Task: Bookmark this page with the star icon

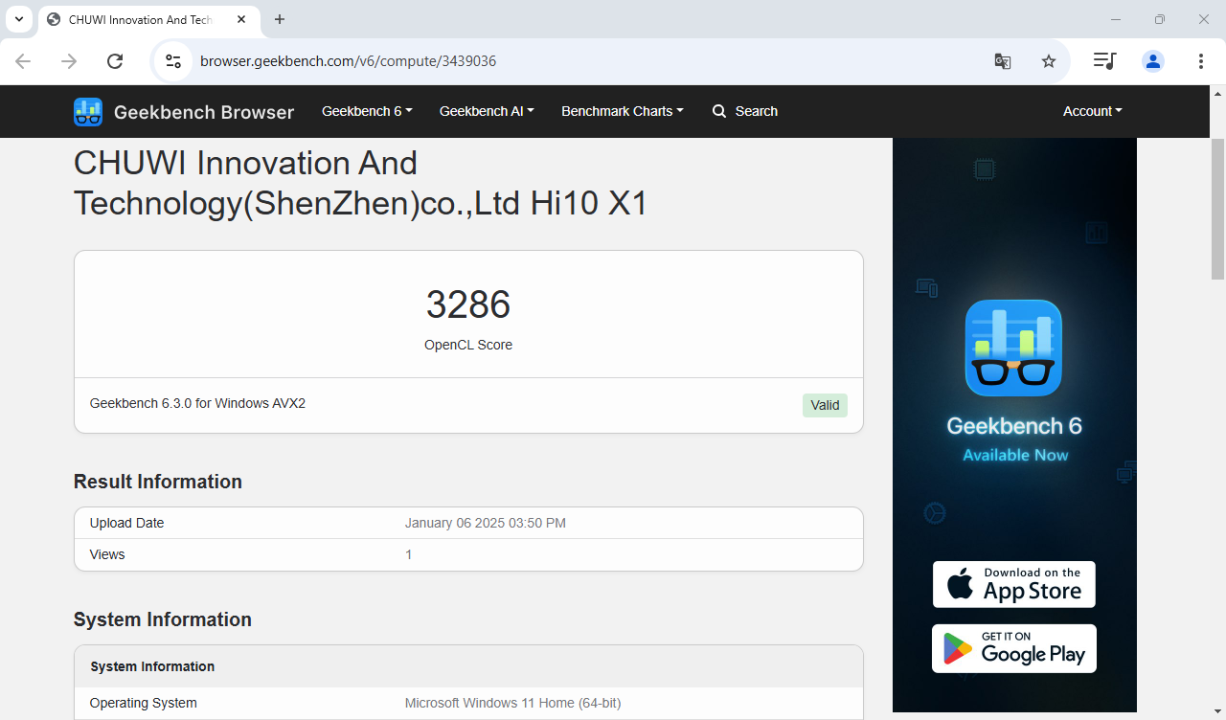Action: pos(1048,61)
